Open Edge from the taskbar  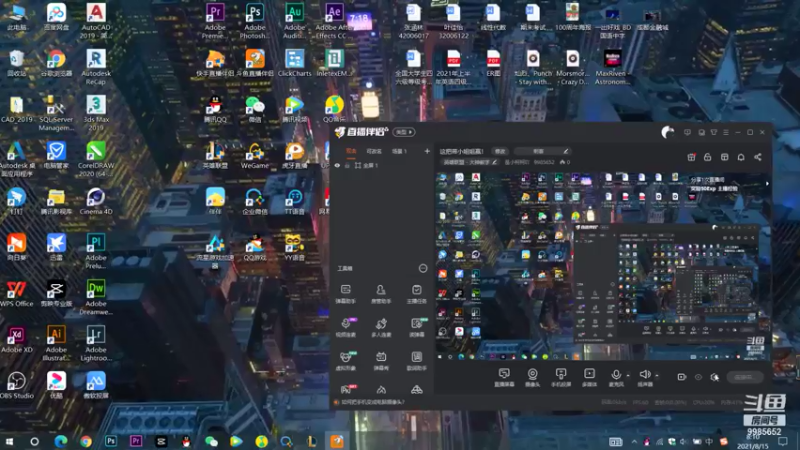[x=61, y=441]
